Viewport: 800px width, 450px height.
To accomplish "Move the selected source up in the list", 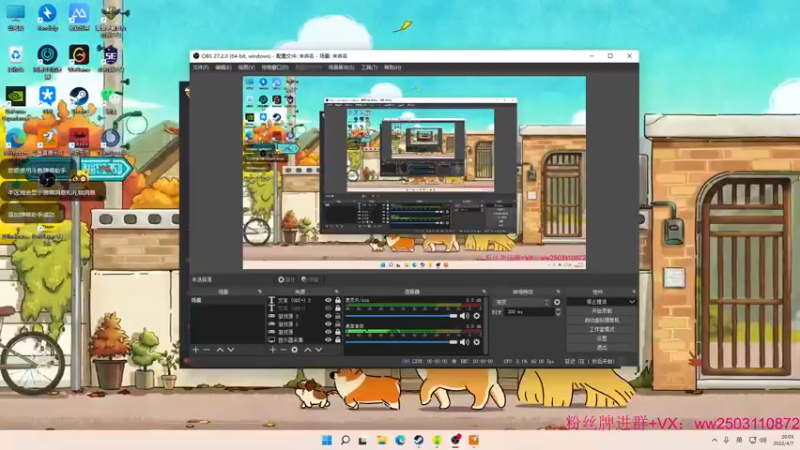I will coord(308,349).
